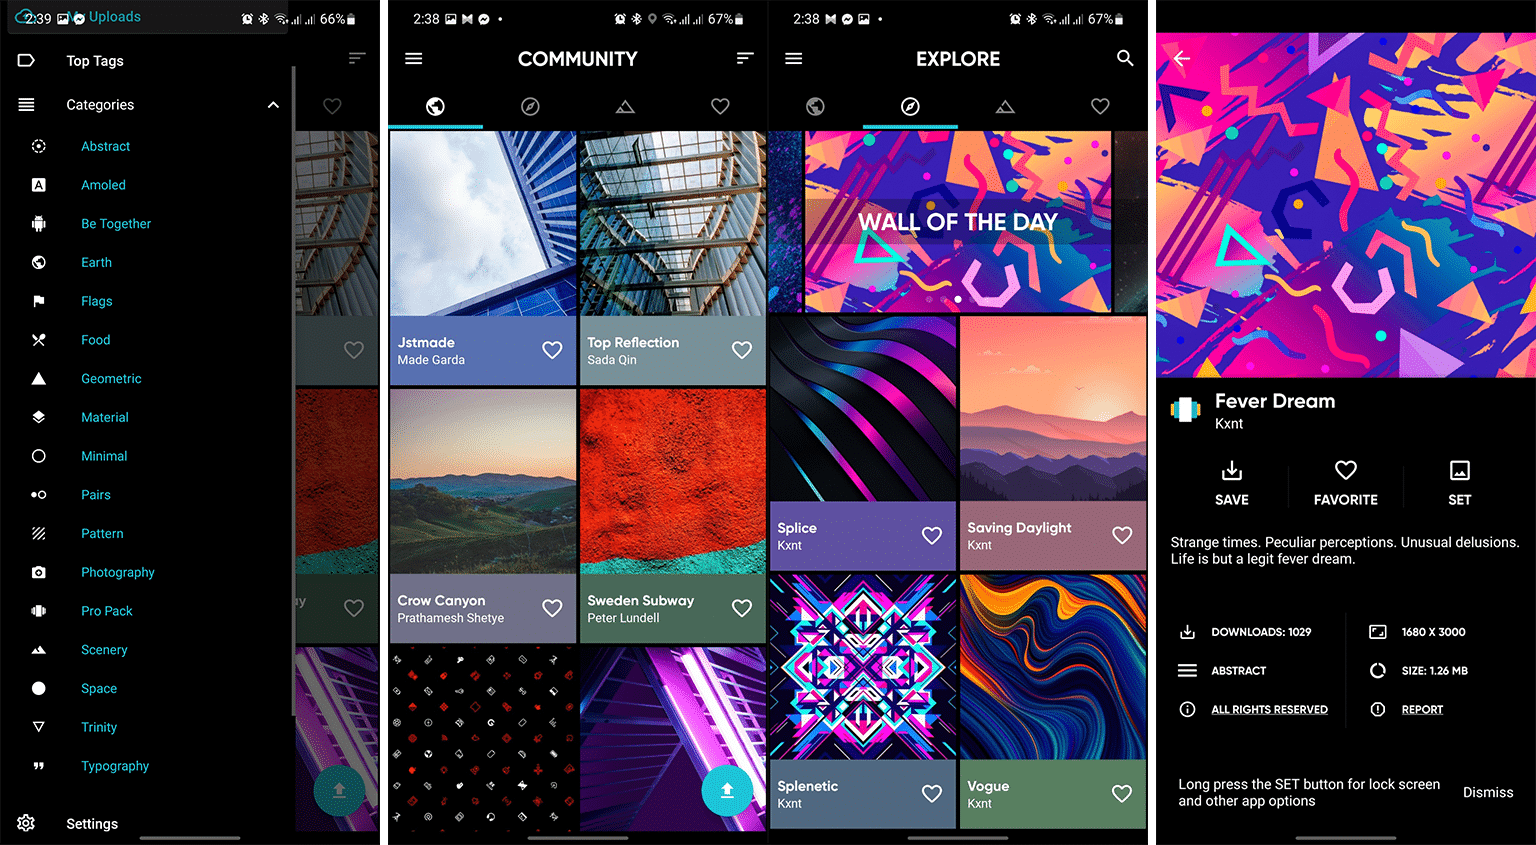
Task: Click the downloads icon beside Downloads: 1029
Action: point(1187,632)
